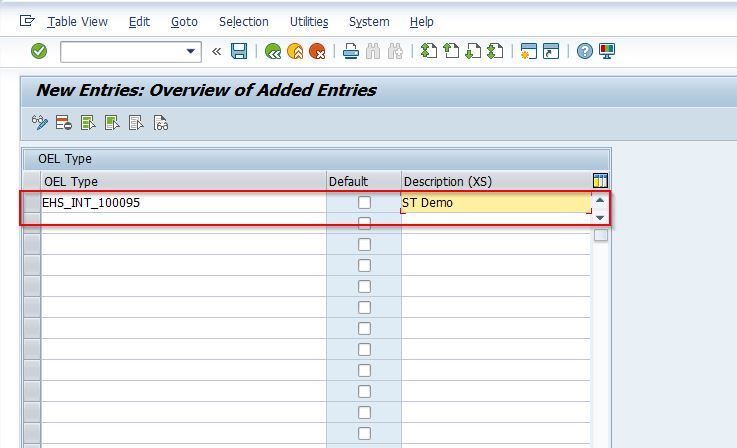Click the Default column header

(364, 181)
